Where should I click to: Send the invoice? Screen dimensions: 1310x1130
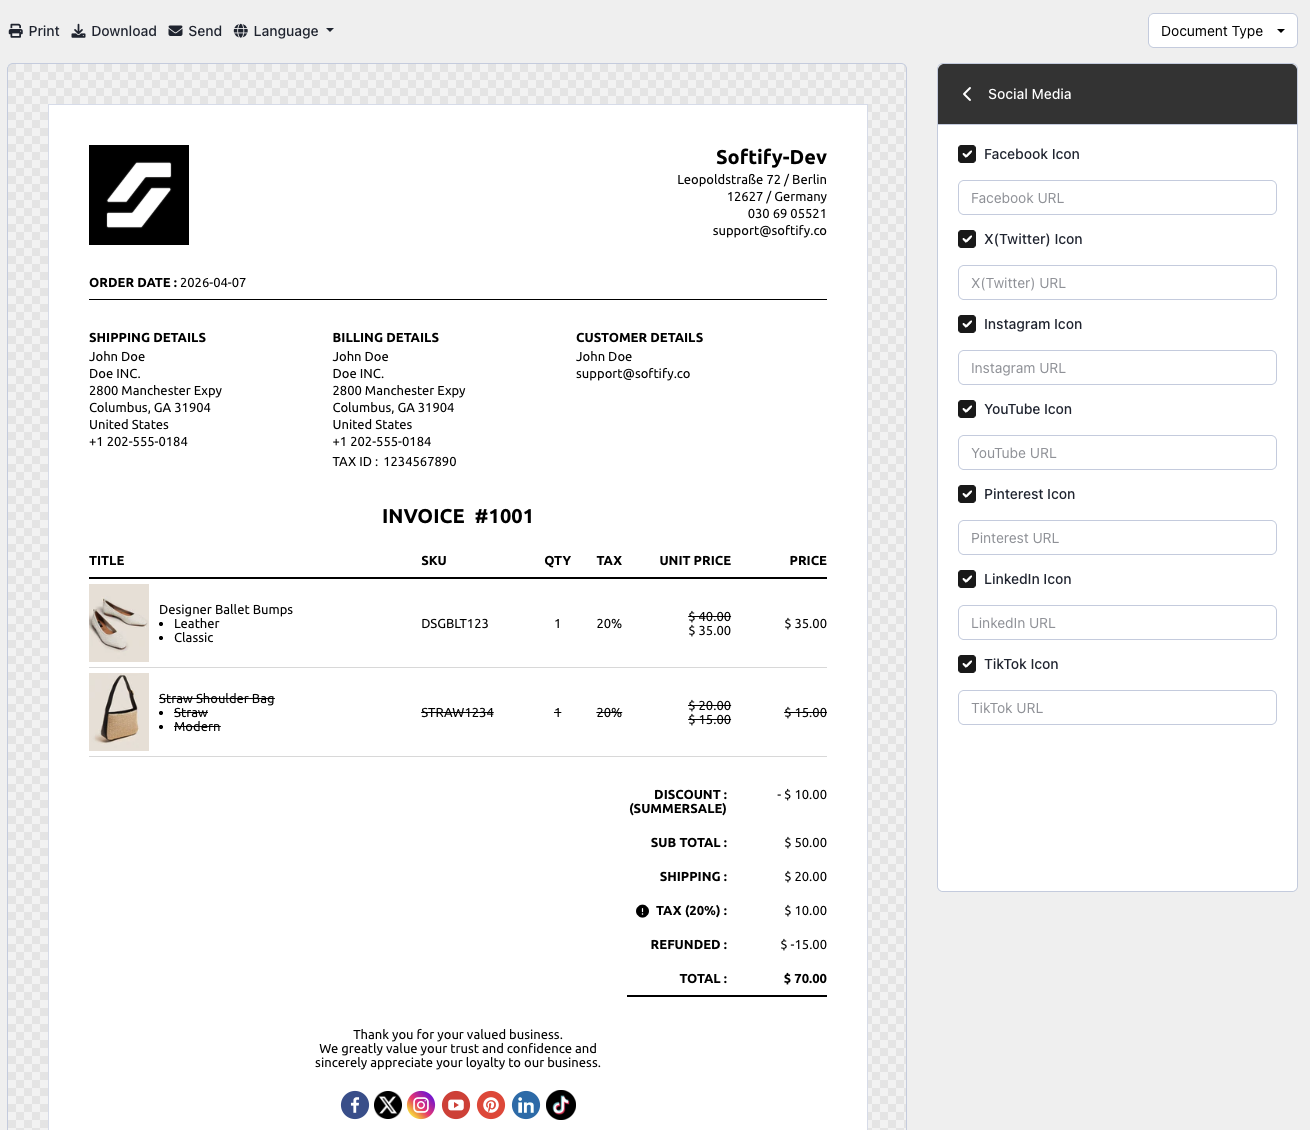[x=195, y=31]
